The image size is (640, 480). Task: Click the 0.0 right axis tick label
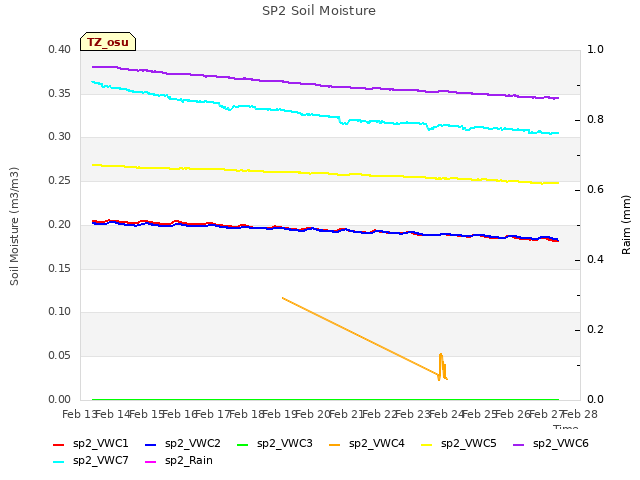tap(595, 400)
